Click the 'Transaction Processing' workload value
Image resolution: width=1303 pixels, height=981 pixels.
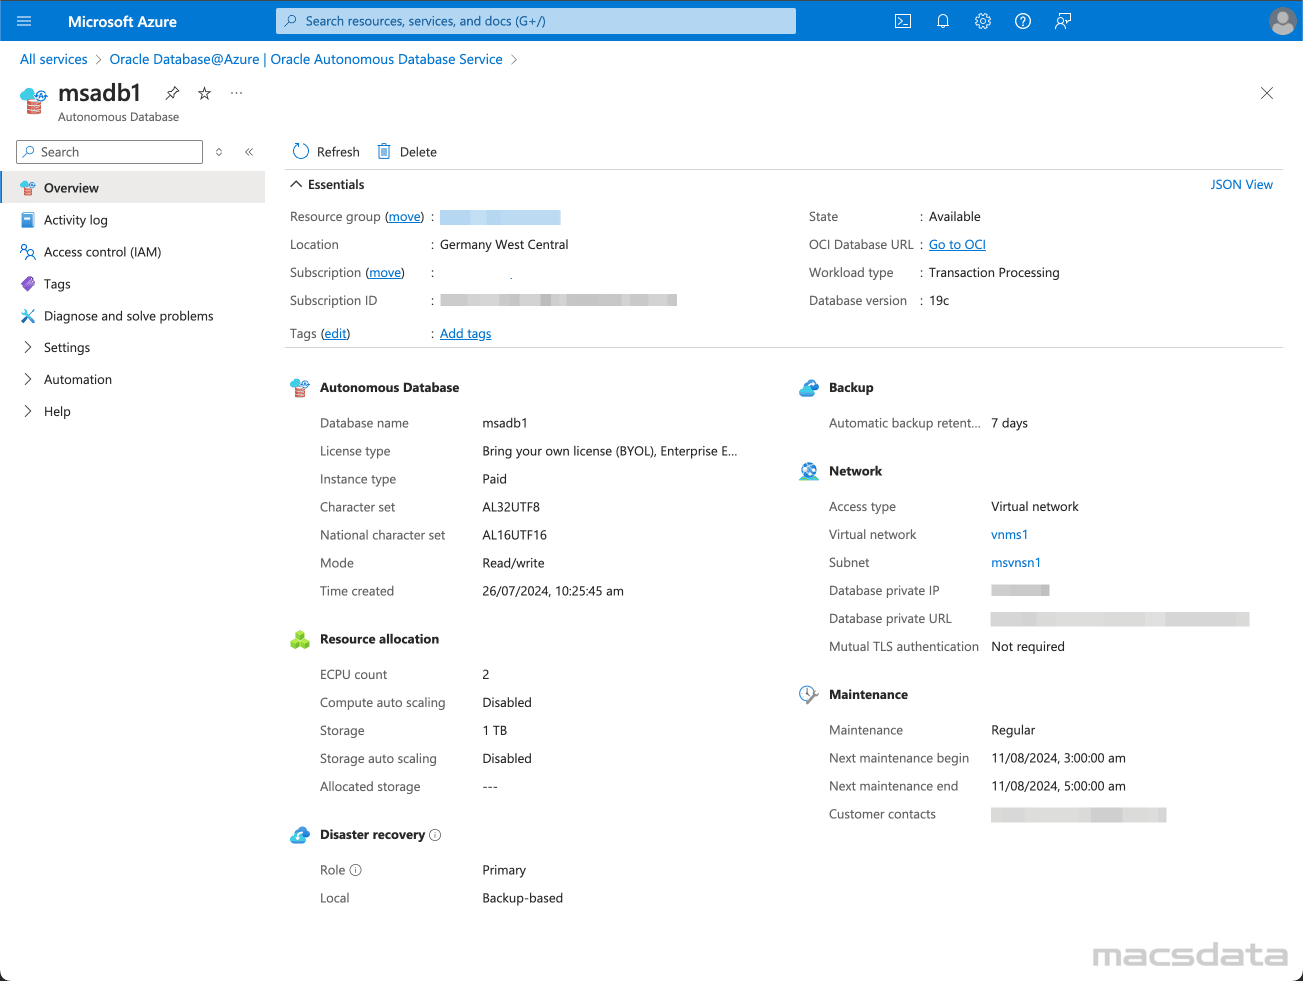[994, 272]
